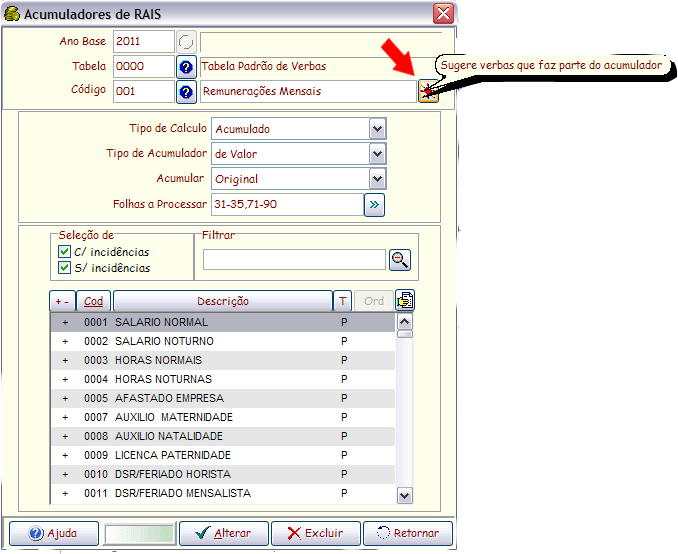678x554 pixels.
Task: Select row 0009 LICENCA PATERNIDADE
Action: point(223,455)
